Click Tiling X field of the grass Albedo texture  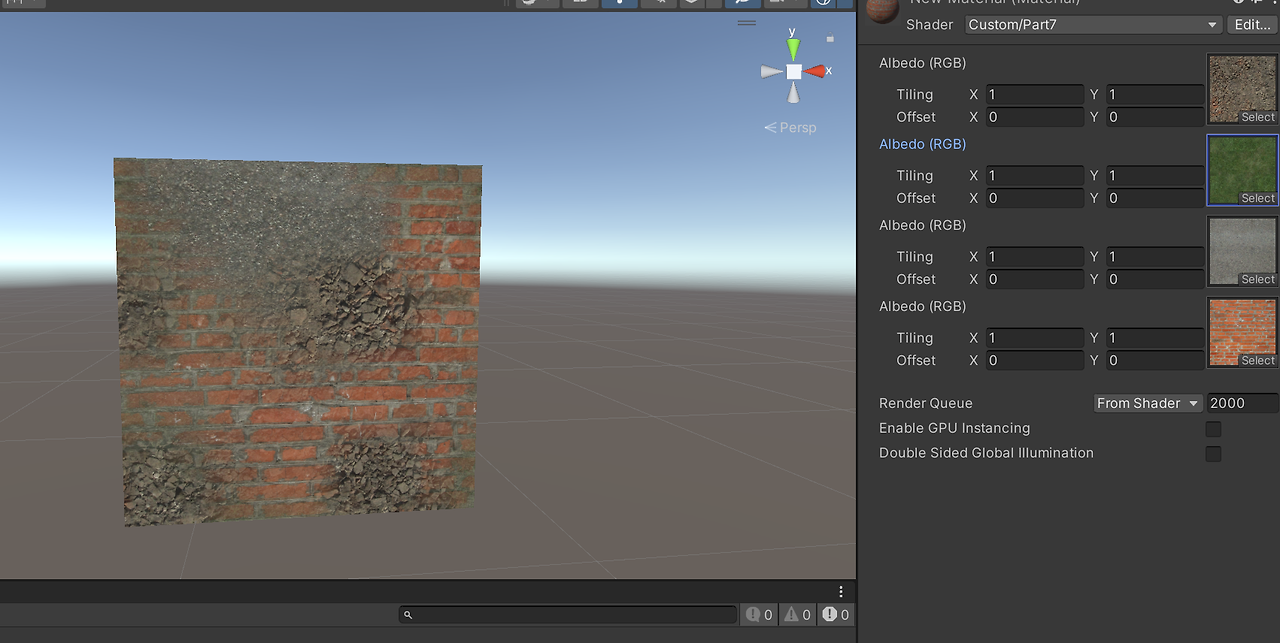point(1035,175)
